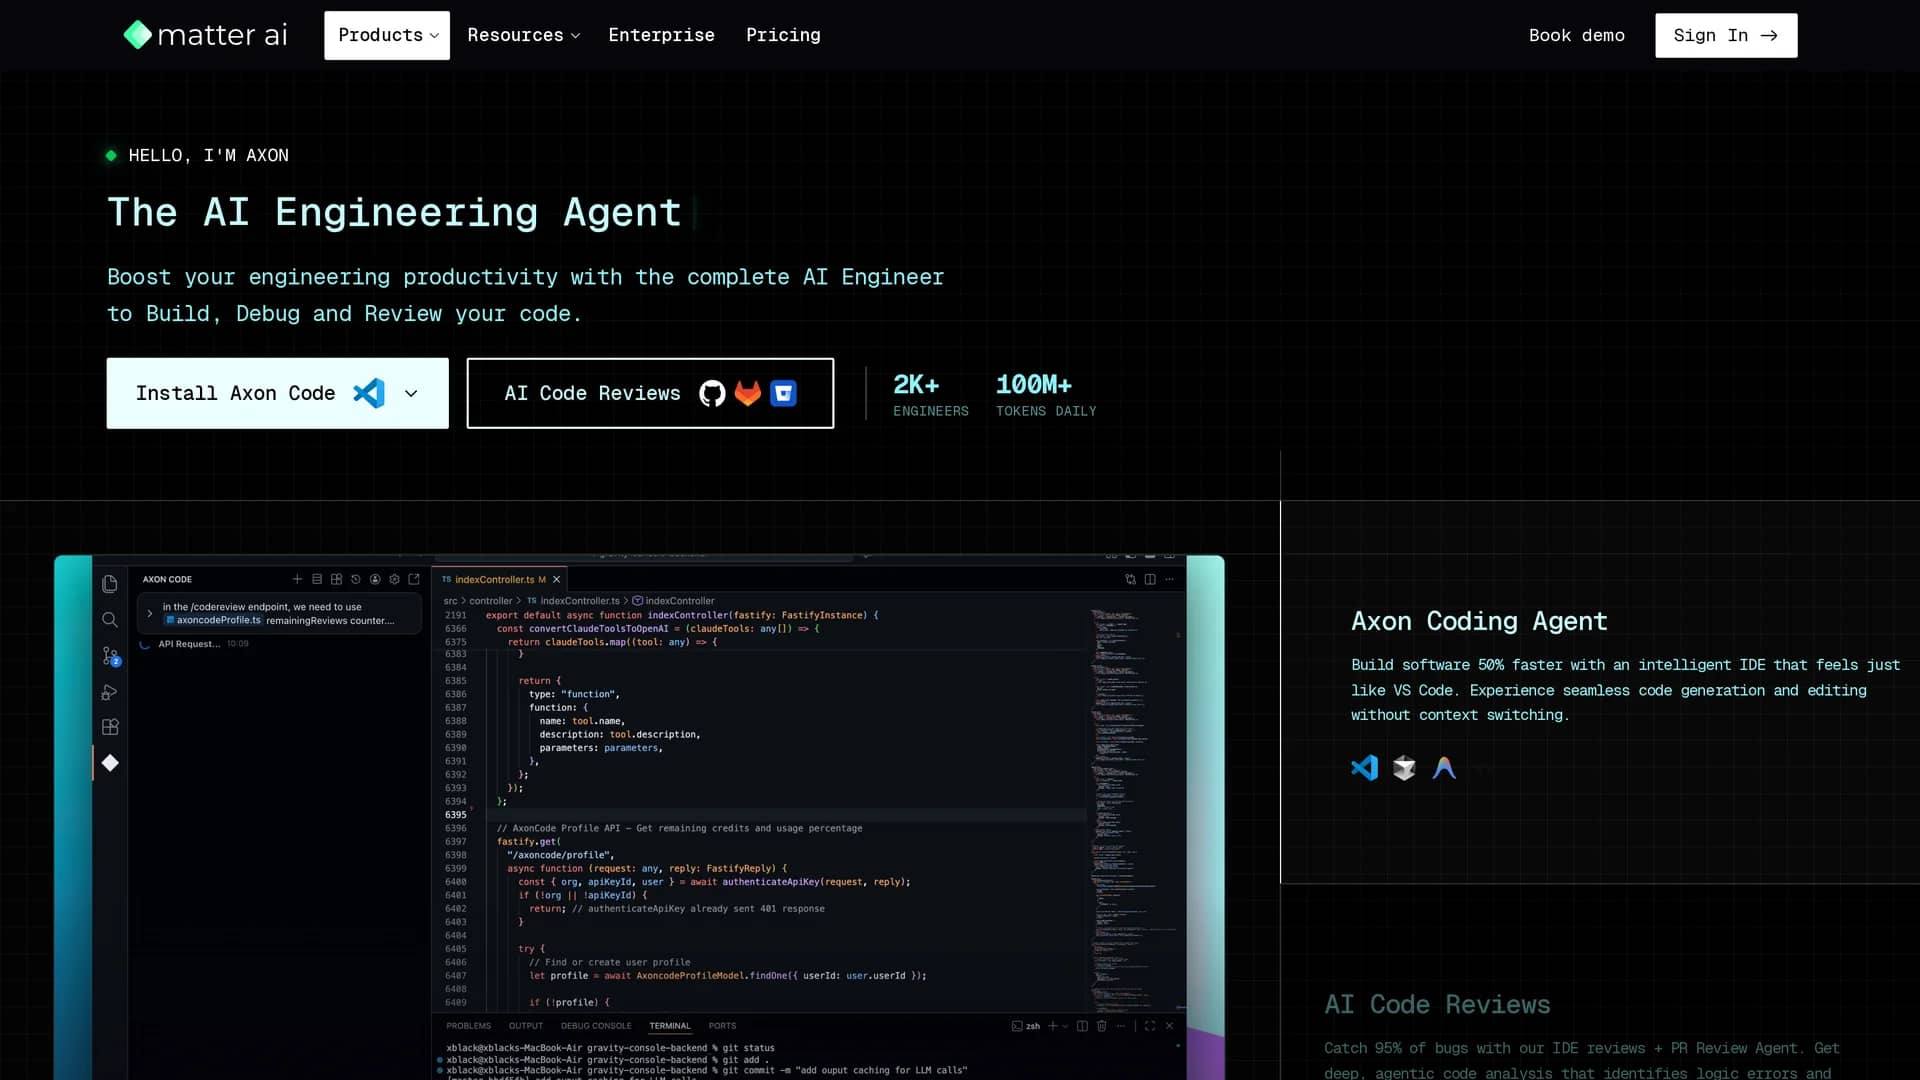Viewport: 1920px width, 1080px height.
Task: Go to the Enterprise page
Action: tap(661, 35)
